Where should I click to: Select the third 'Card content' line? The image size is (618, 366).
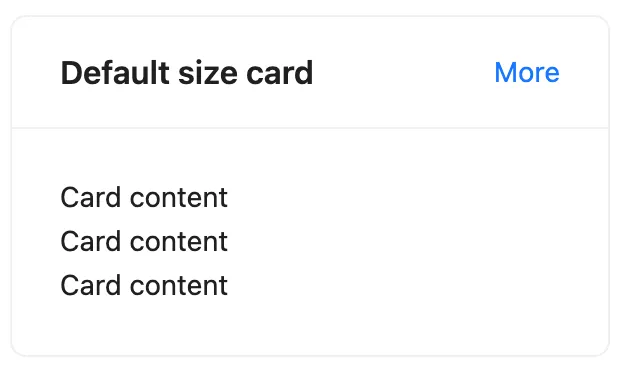coord(144,286)
